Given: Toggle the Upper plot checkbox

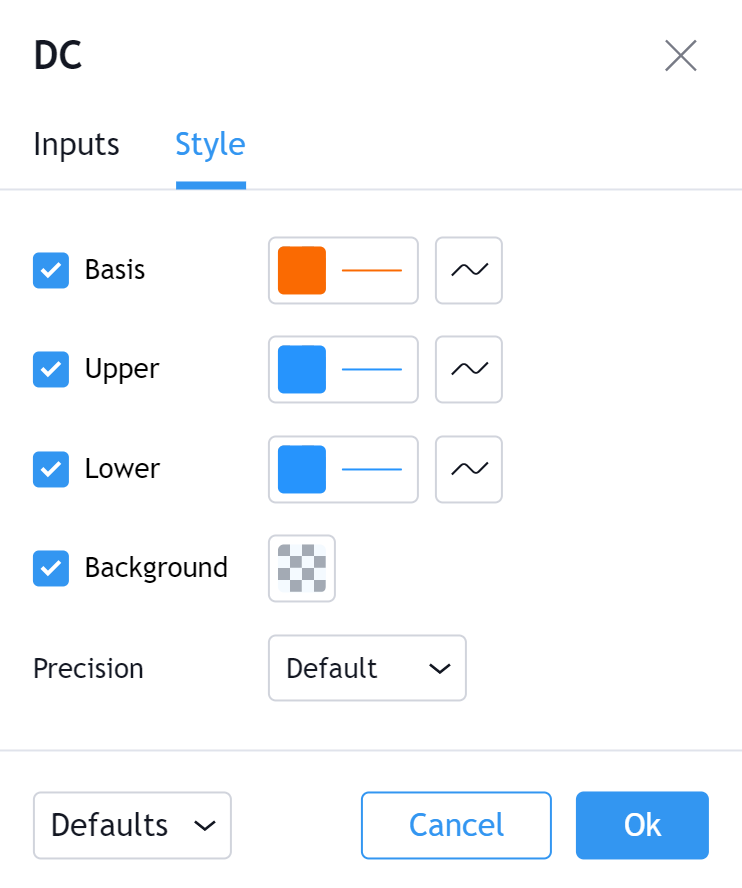Looking at the screenshot, I should point(51,369).
